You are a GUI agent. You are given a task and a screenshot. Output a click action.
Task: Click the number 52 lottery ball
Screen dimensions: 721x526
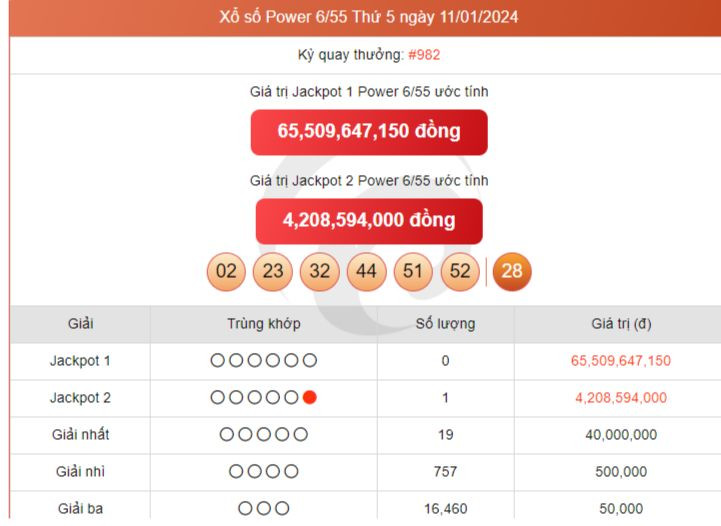coord(460,272)
